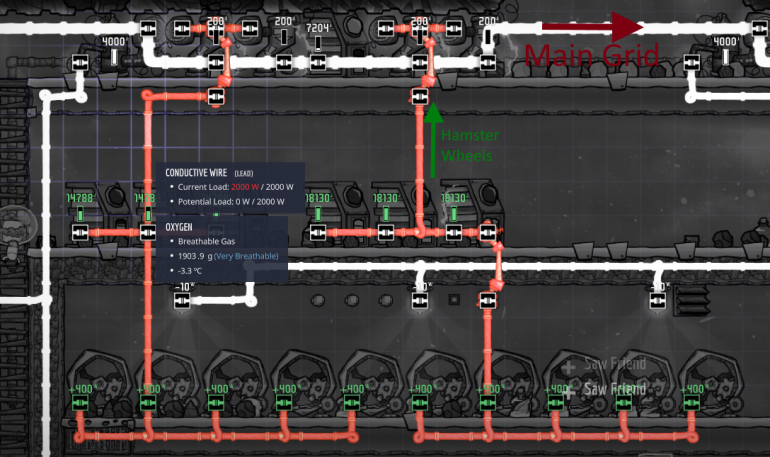
Task: Click the third 18130 battery charge label
Action: (454, 198)
